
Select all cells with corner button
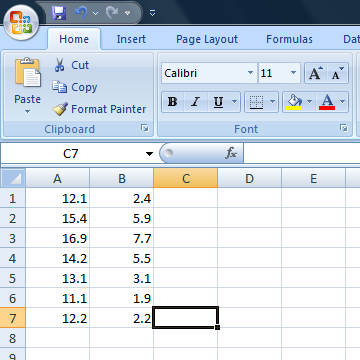point(13,178)
